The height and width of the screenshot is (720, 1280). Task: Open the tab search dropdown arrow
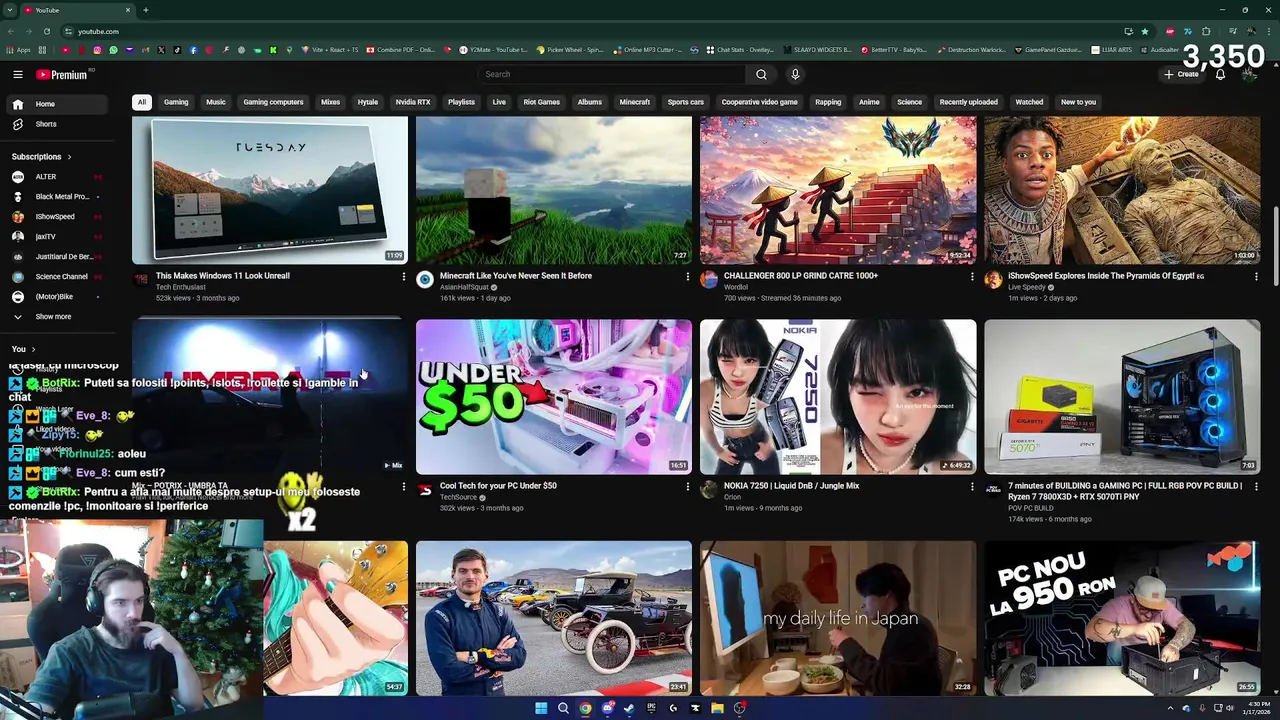point(11,10)
